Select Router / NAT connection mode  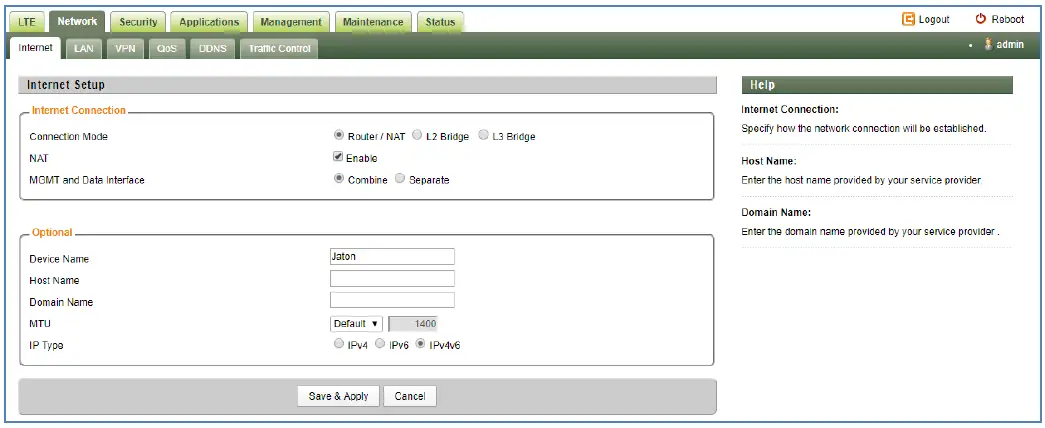point(339,135)
